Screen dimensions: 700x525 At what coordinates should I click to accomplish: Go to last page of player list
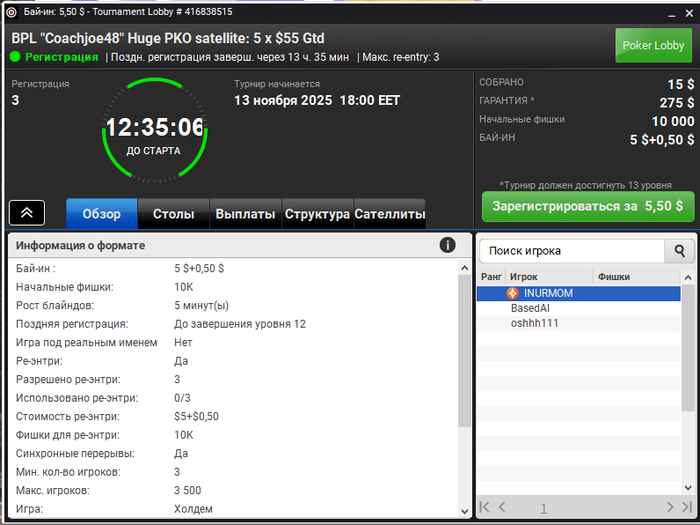687,507
